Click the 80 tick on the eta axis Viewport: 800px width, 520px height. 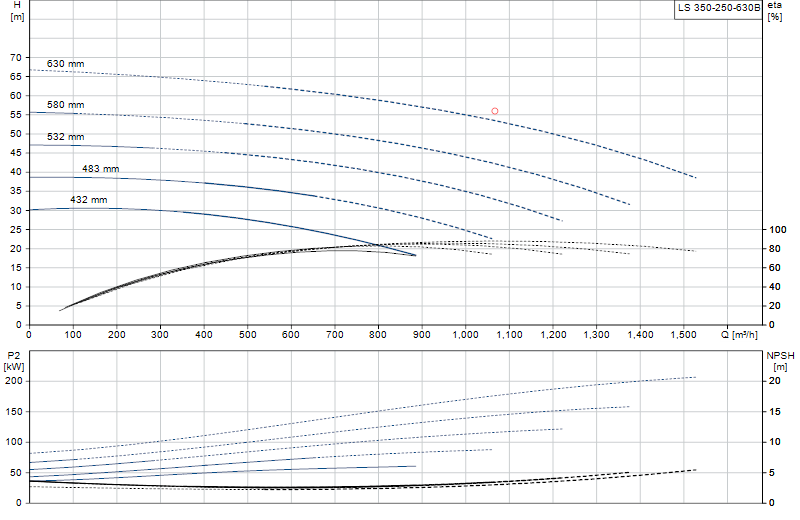[x=774, y=249]
